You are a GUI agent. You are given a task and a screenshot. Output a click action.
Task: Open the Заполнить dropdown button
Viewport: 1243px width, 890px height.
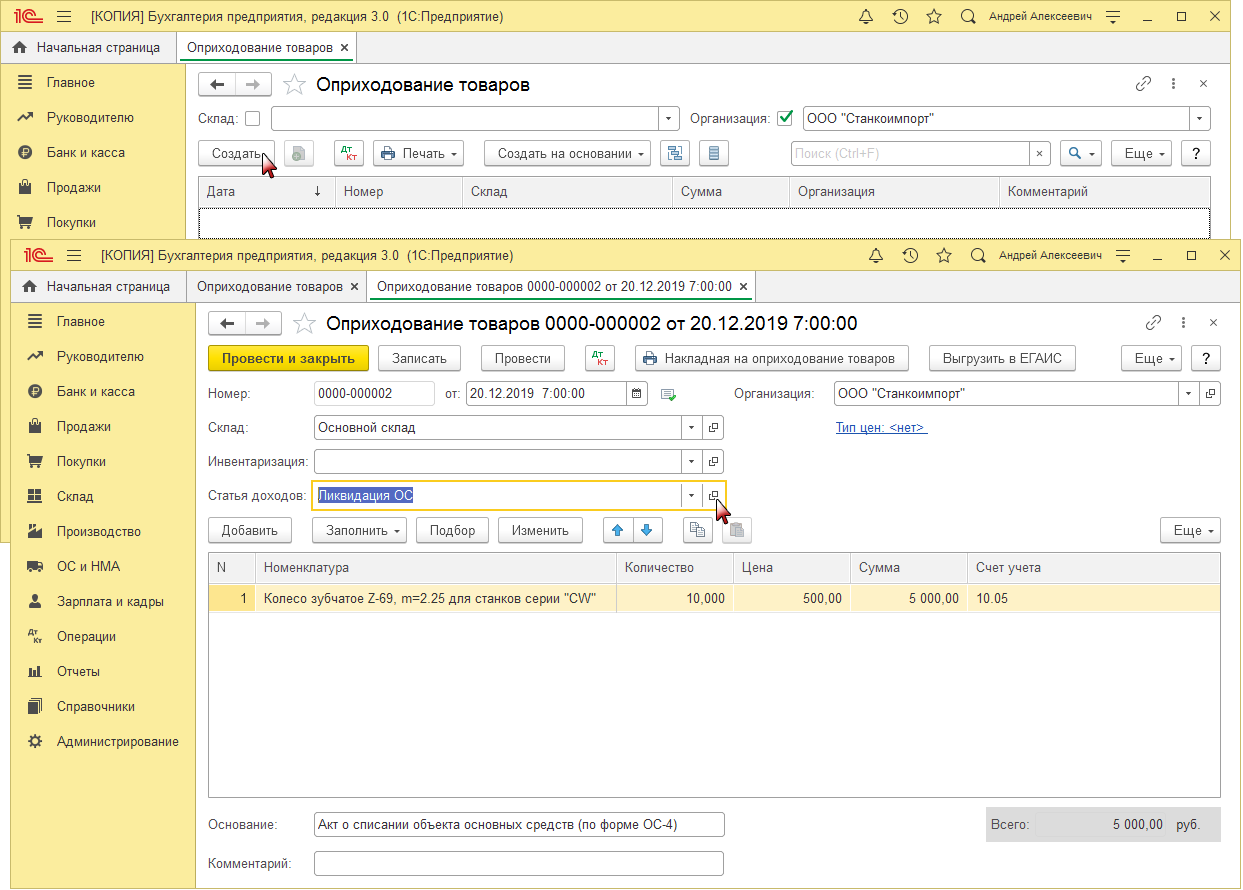(x=359, y=530)
